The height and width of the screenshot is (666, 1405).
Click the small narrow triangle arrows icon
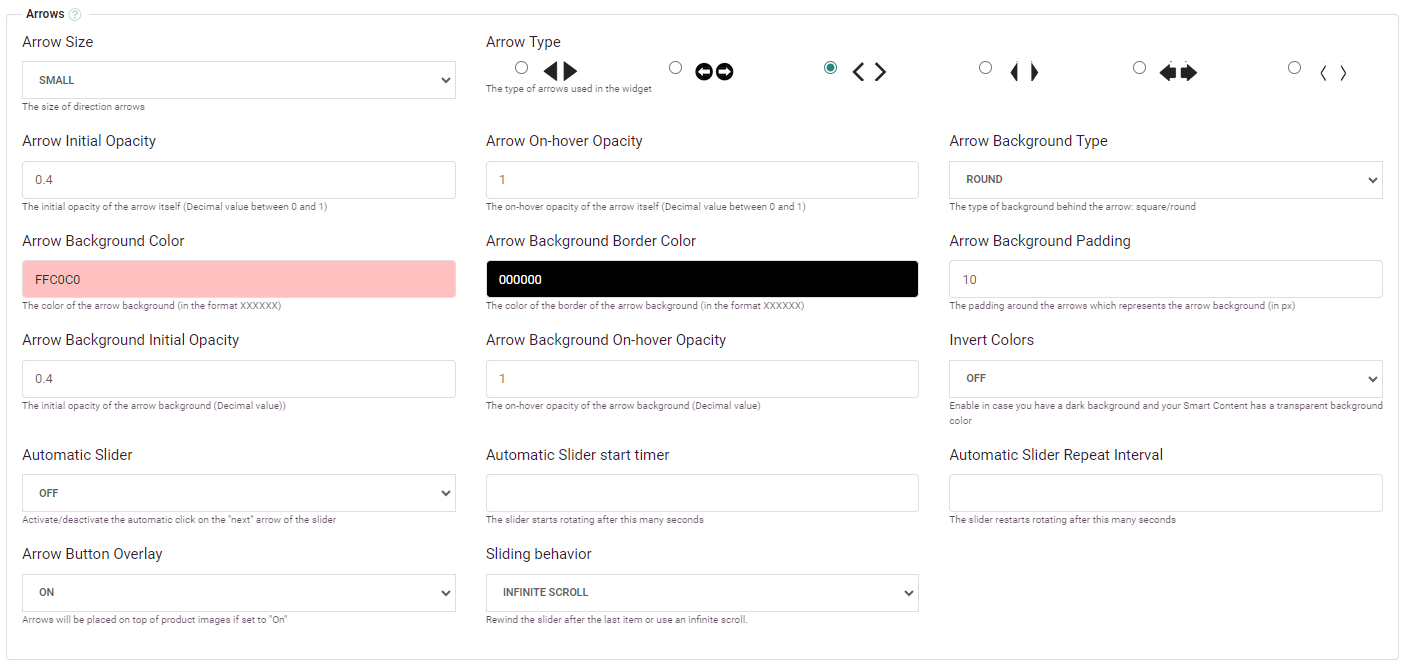coord(1024,72)
